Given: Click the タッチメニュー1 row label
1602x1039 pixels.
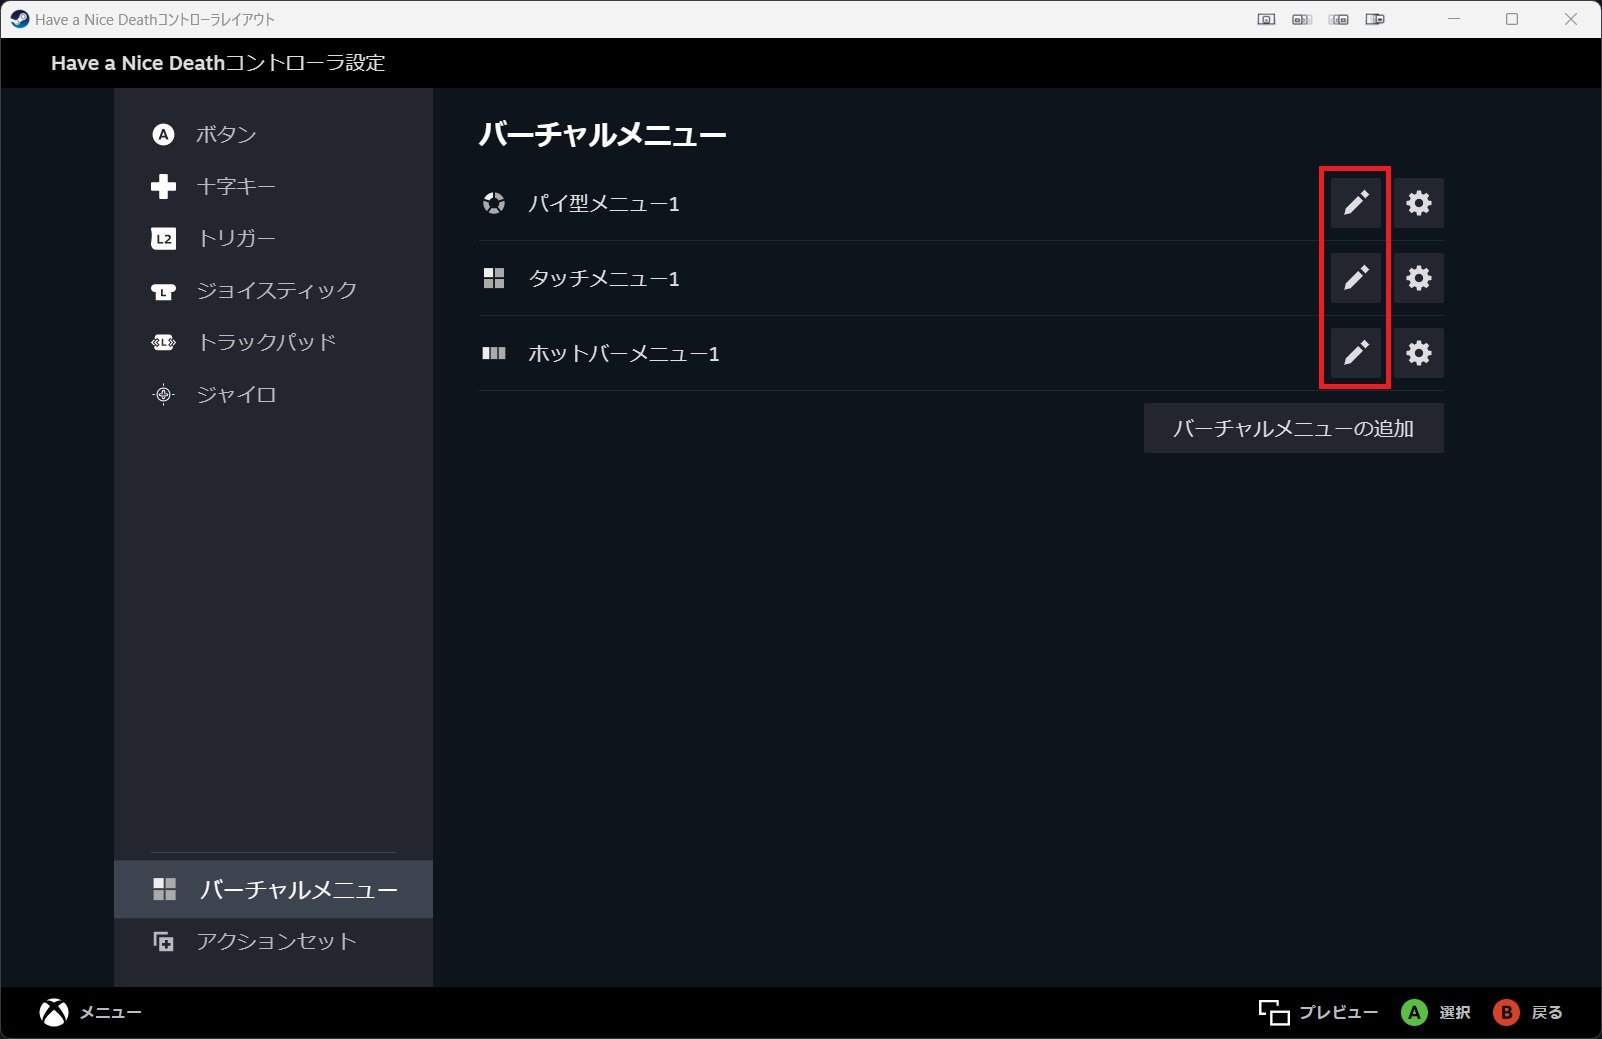Looking at the screenshot, I should [x=604, y=279].
